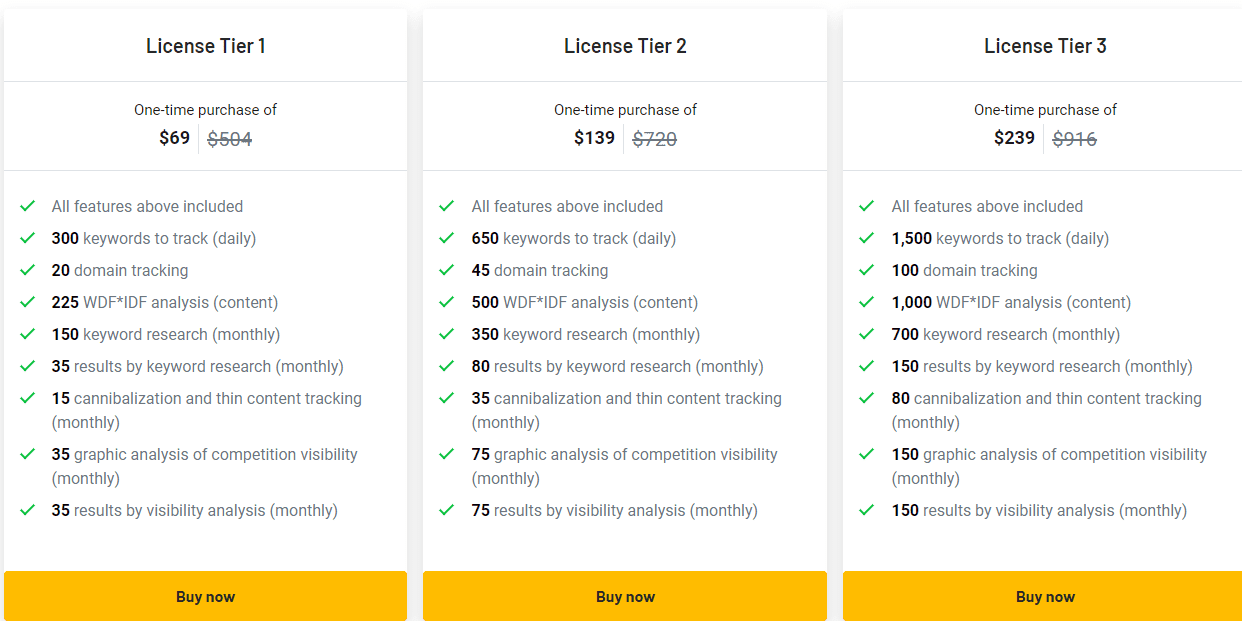Click checkmark beside 1,500 keywords to track

(x=867, y=238)
